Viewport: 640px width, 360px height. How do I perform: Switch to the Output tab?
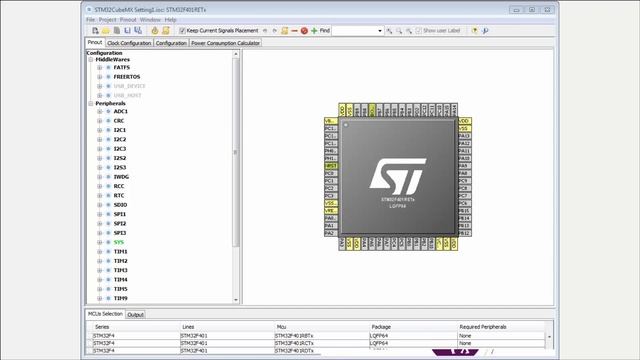click(x=135, y=315)
